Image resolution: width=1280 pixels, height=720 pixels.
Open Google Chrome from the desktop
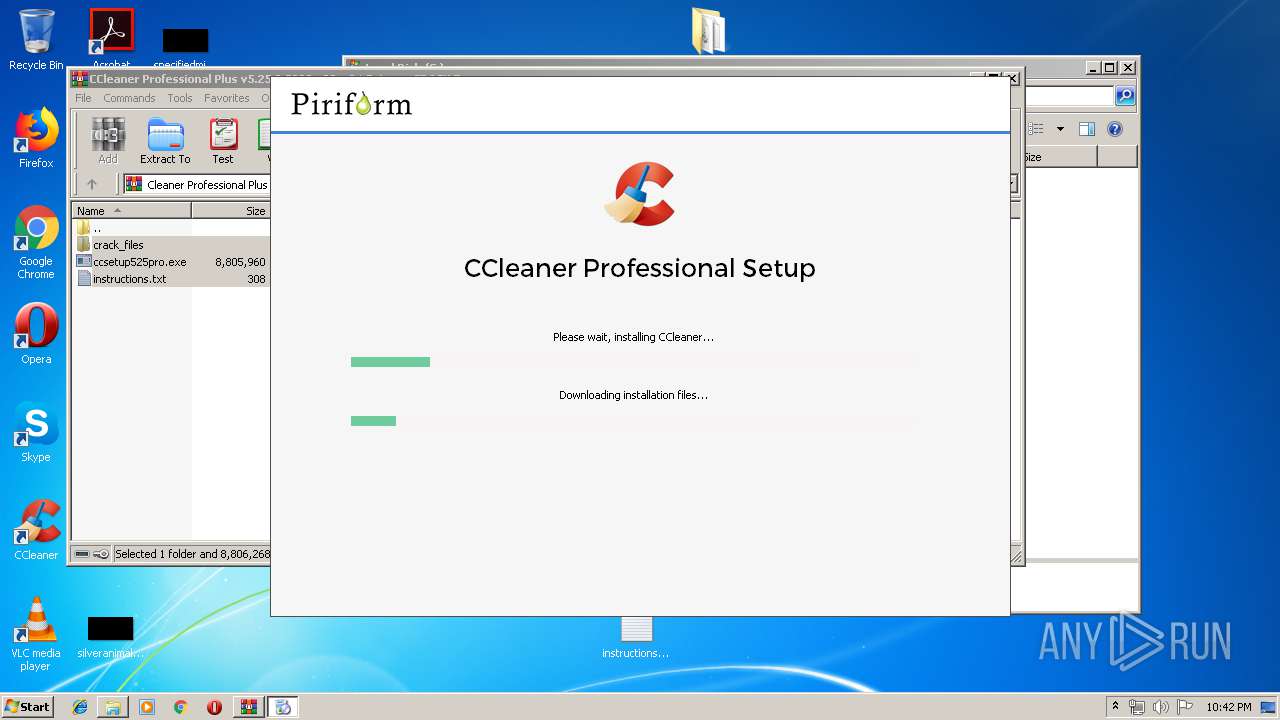(x=36, y=243)
